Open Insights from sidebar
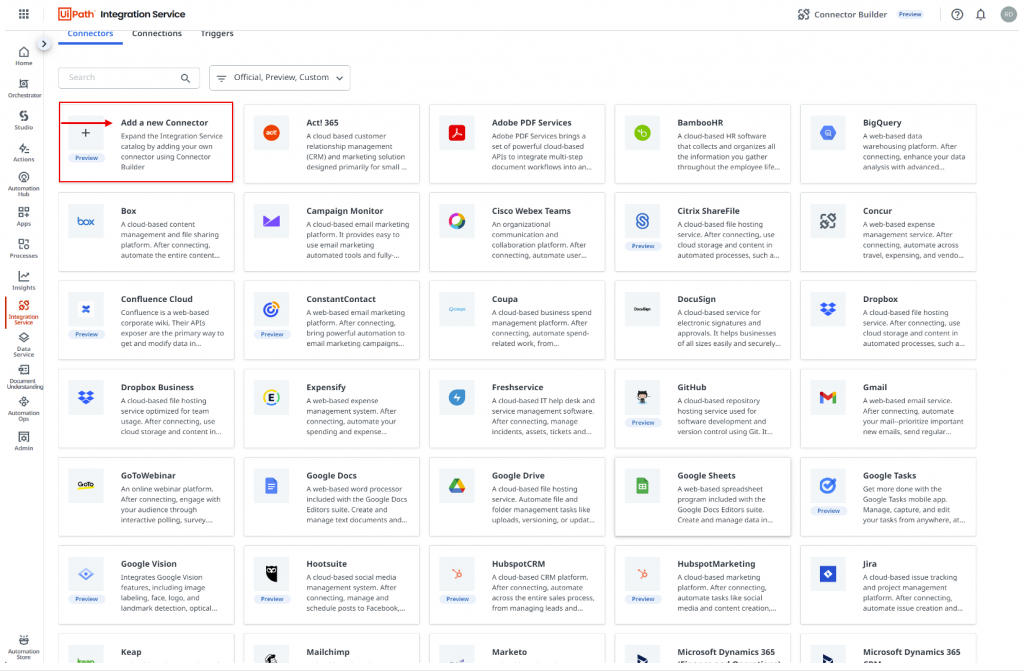The height and width of the screenshot is (671, 1024). (24, 280)
